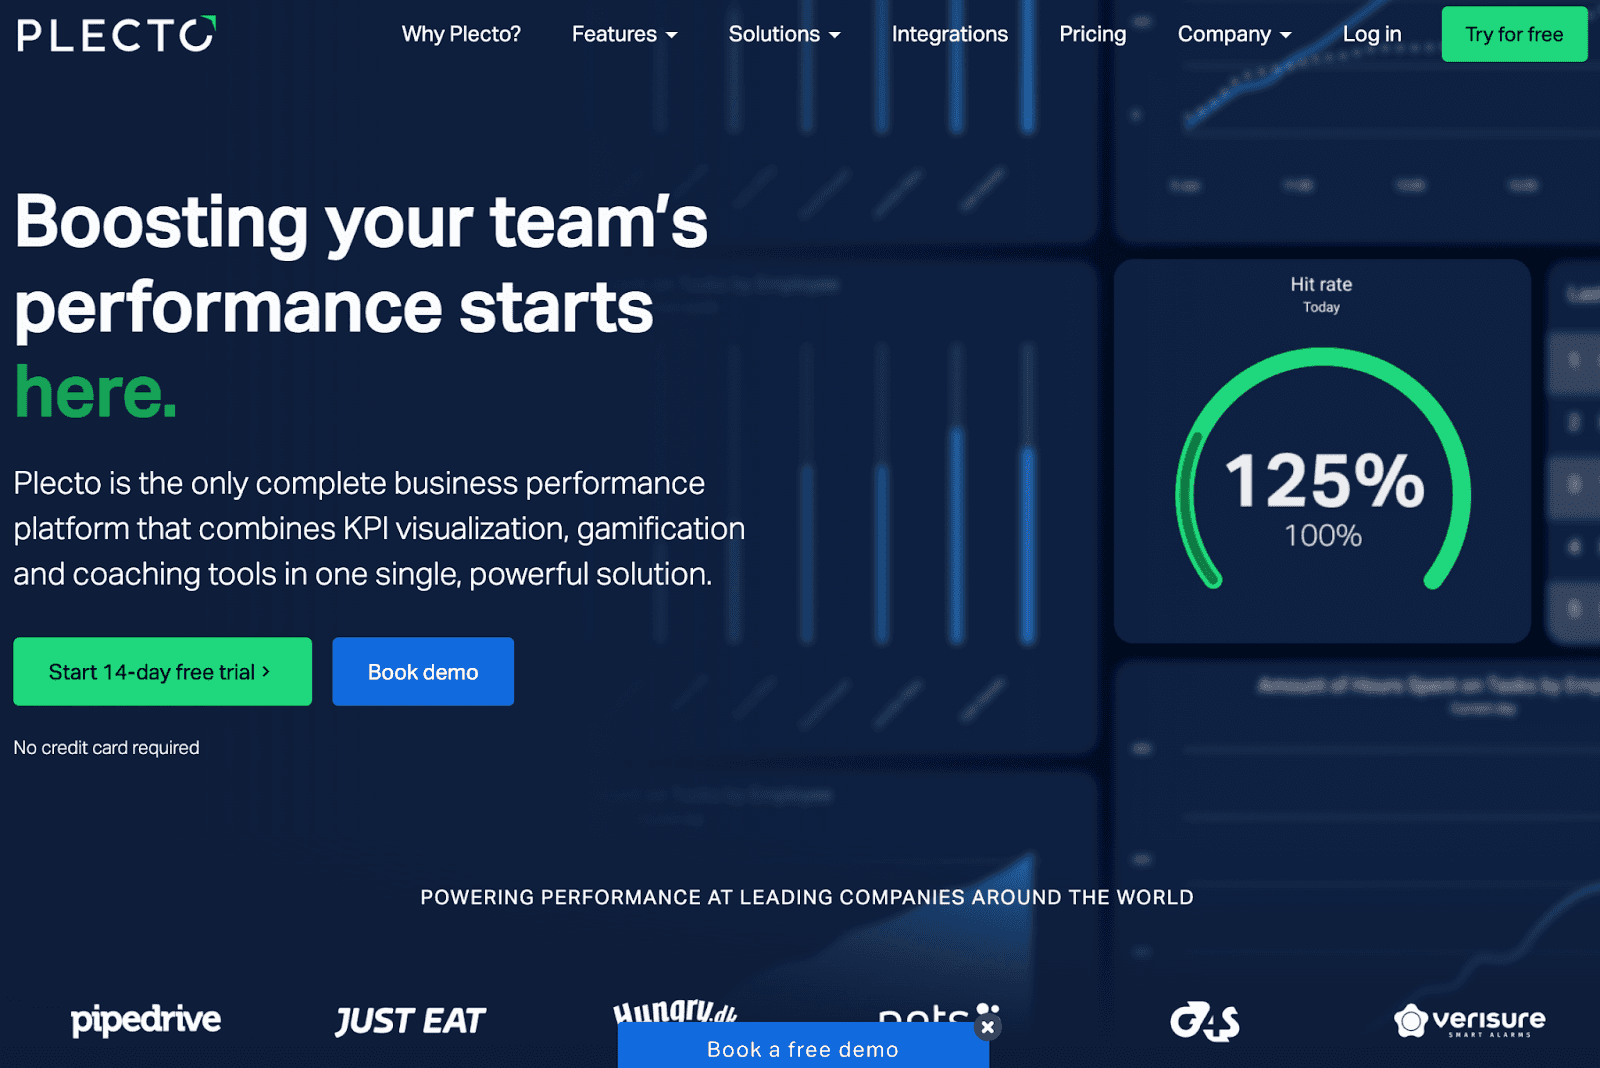1600x1068 pixels.
Task: Start the 14-day free trial
Action: tap(162, 672)
